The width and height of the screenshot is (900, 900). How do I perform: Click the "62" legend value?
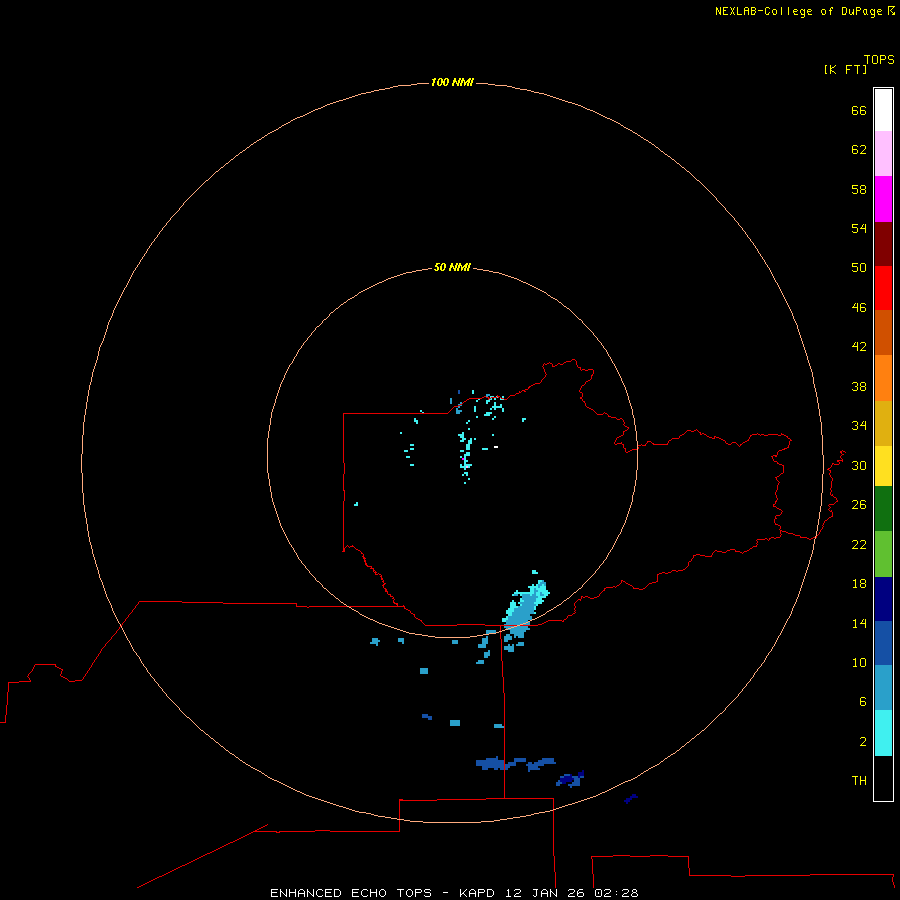coord(859,150)
